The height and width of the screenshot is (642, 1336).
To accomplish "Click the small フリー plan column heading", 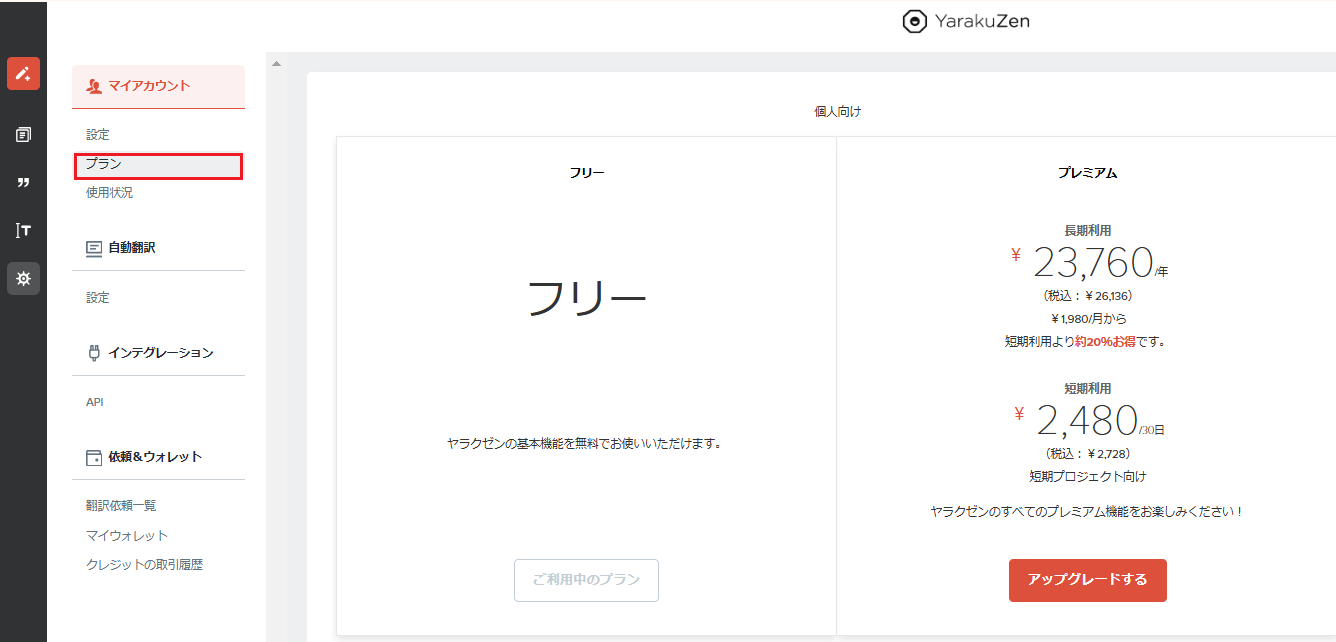I will [587, 173].
